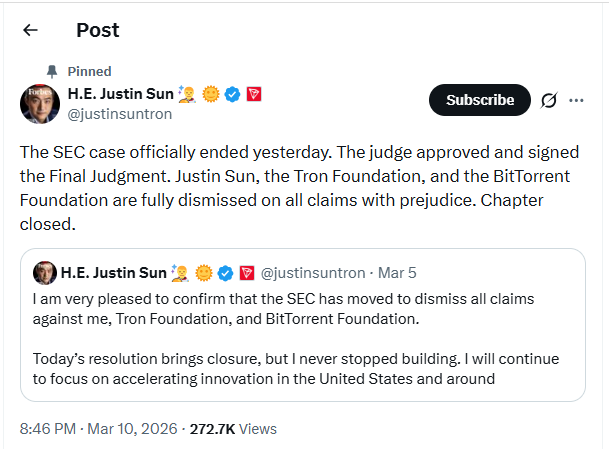Click the Grok explain icon beside Subscribe
The height and width of the screenshot is (449, 609).
548,100
